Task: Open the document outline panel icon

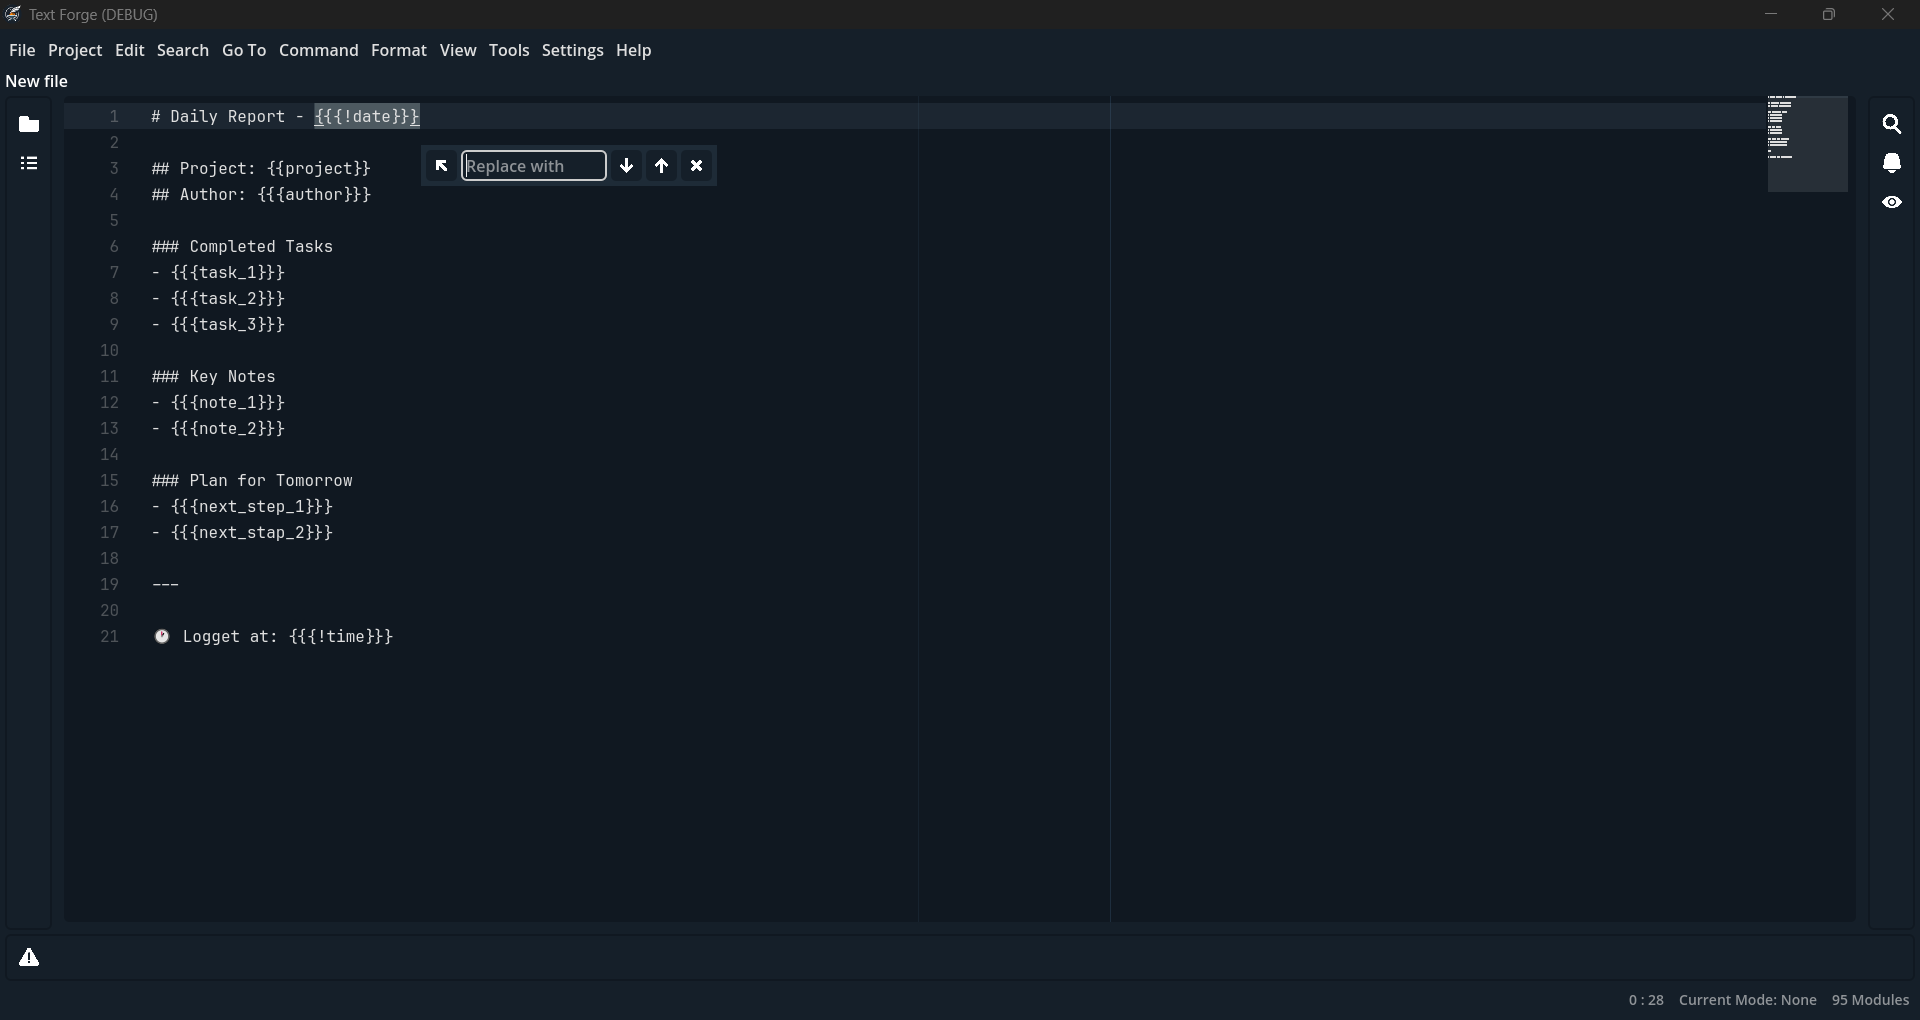Action: click(x=29, y=162)
